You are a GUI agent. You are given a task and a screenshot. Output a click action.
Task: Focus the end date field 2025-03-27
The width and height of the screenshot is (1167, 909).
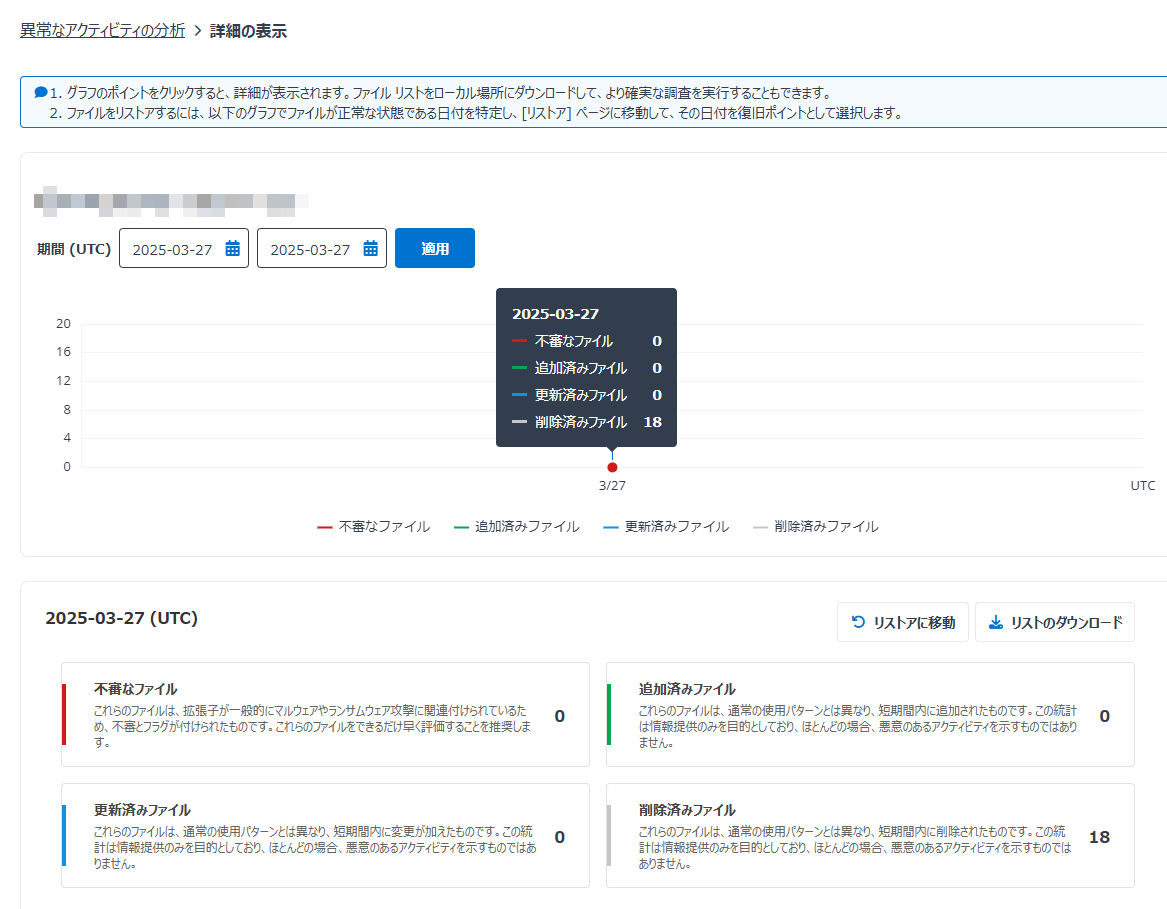(322, 248)
